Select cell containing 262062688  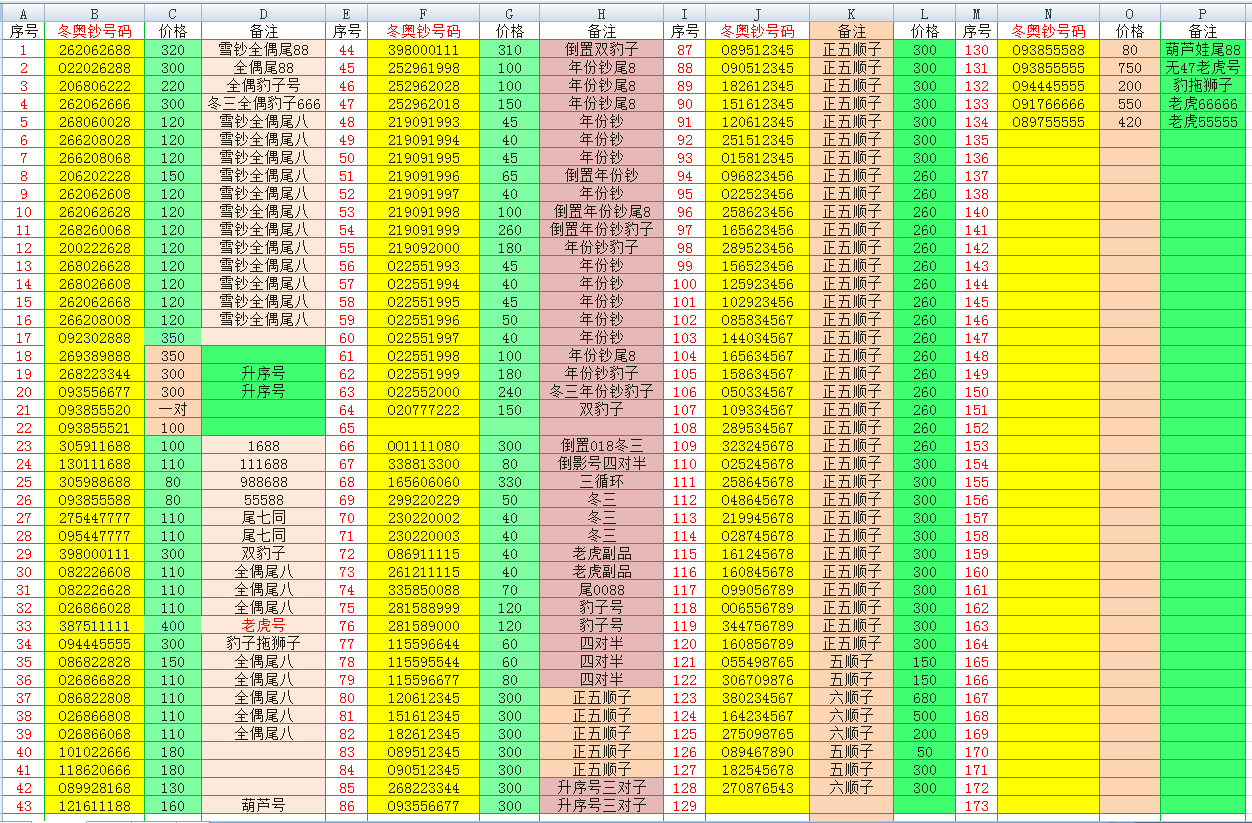[x=94, y=50]
